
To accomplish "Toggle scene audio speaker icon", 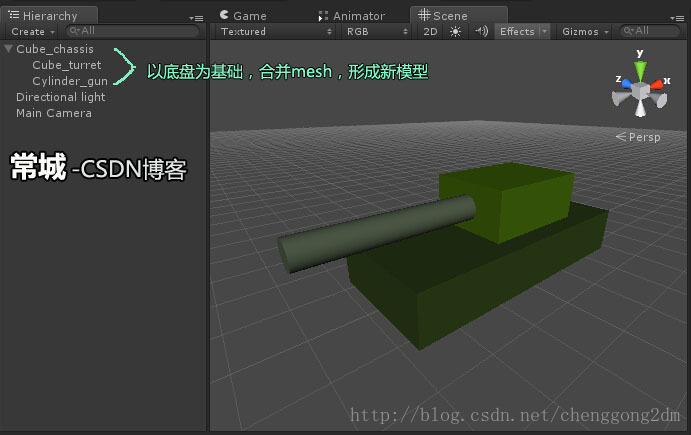I will (481, 31).
